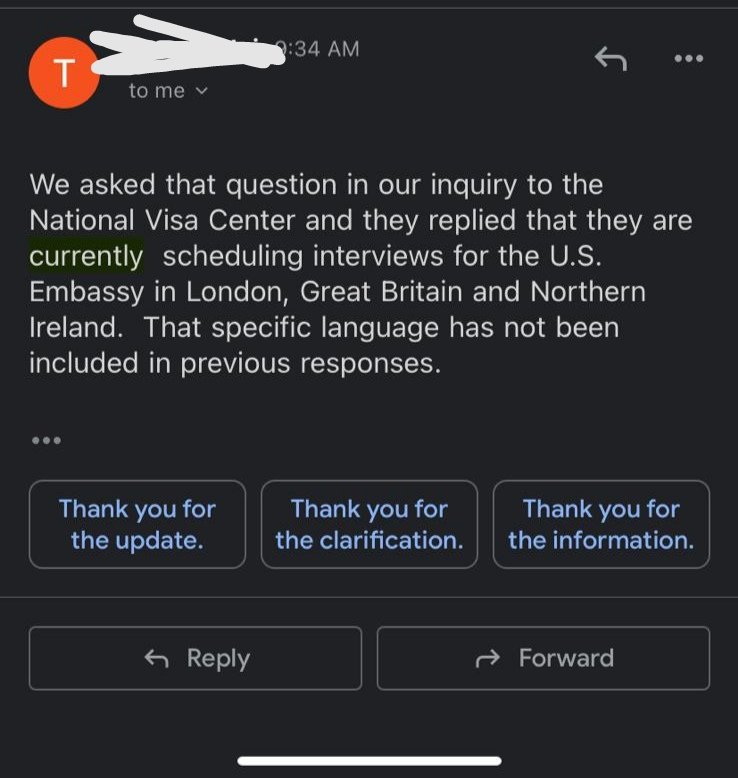Choose "Thank you for the clarification." suggestion
The width and height of the screenshot is (738, 778).
pyautogui.click(x=369, y=524)
